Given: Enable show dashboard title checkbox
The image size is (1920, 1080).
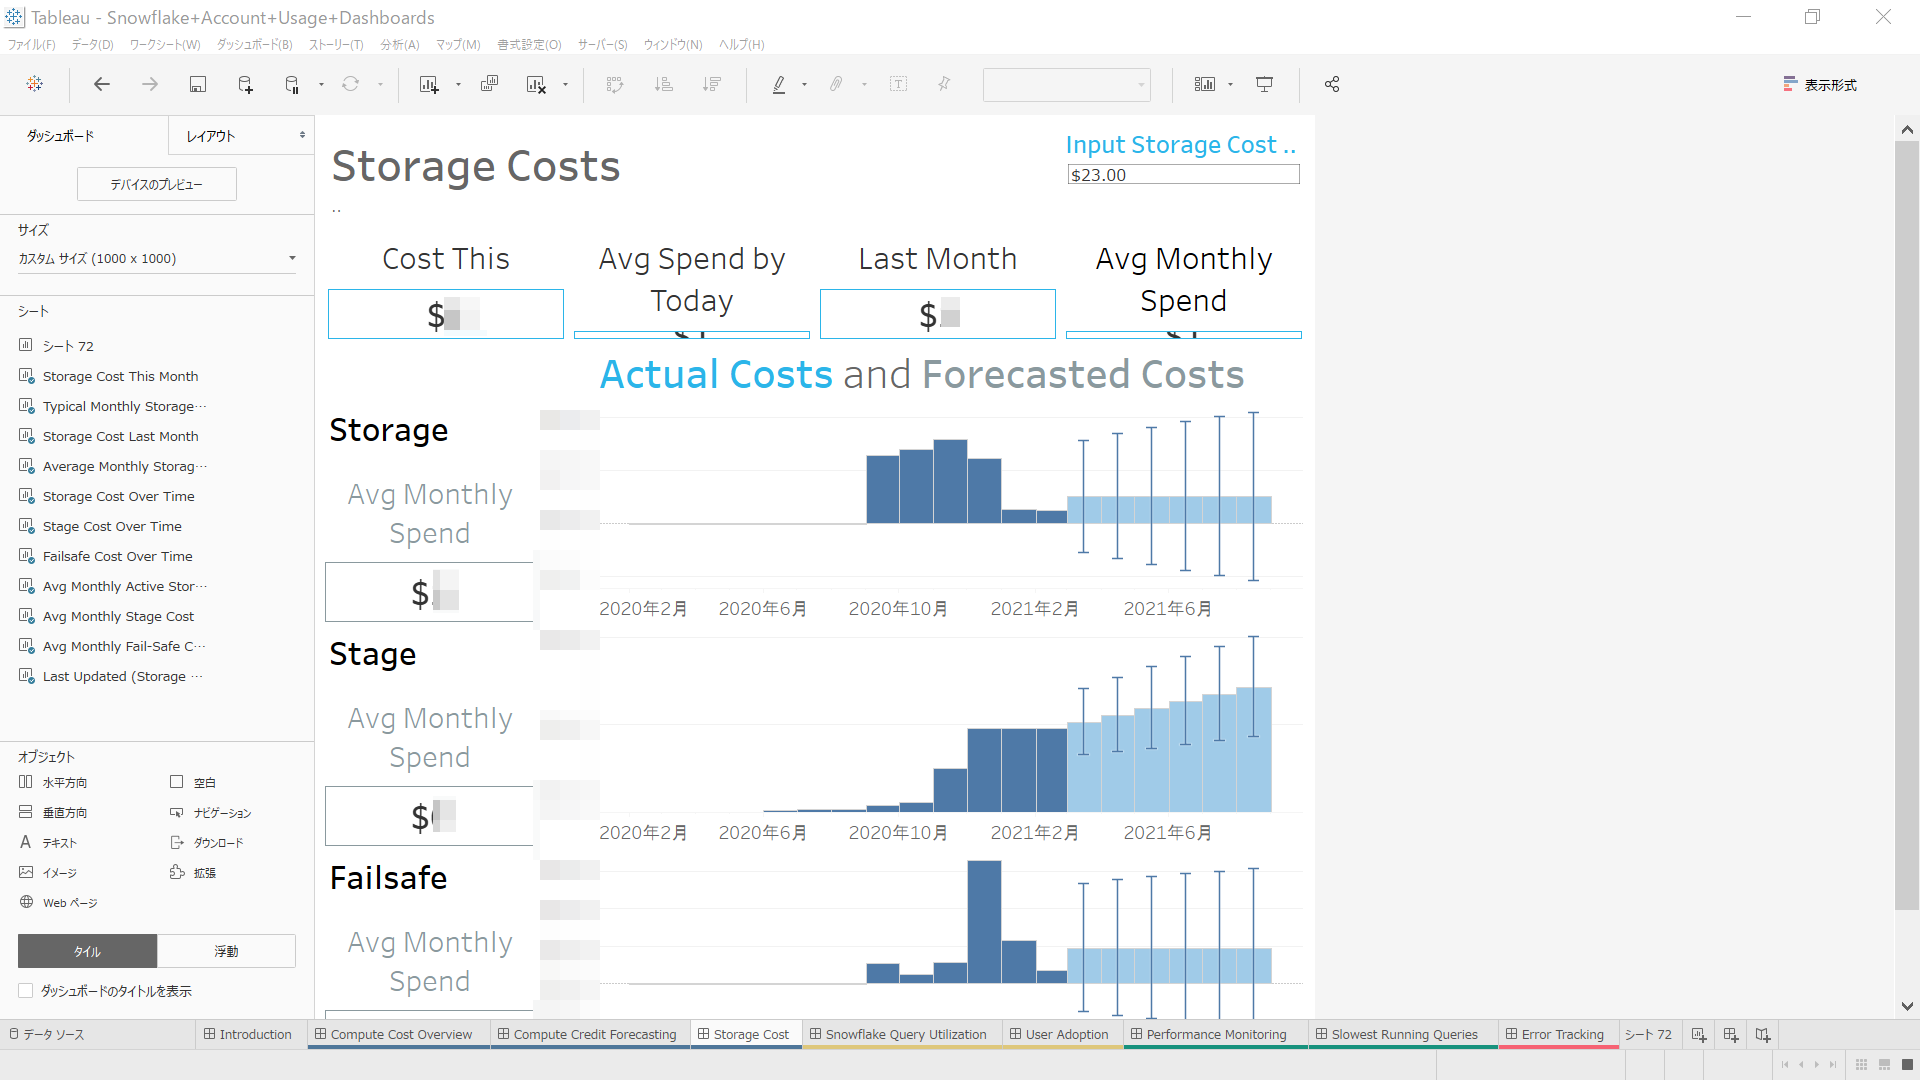Looking at the screenshot, I should 26,991.
